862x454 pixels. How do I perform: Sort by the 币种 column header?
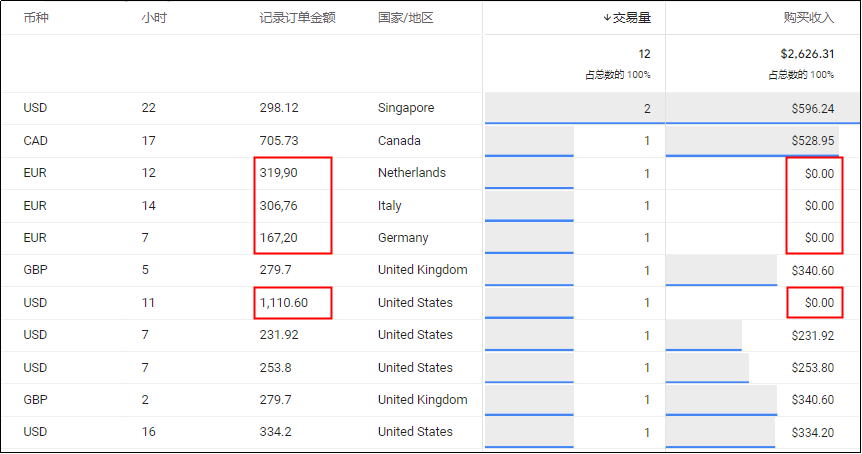tap(36, 18)
